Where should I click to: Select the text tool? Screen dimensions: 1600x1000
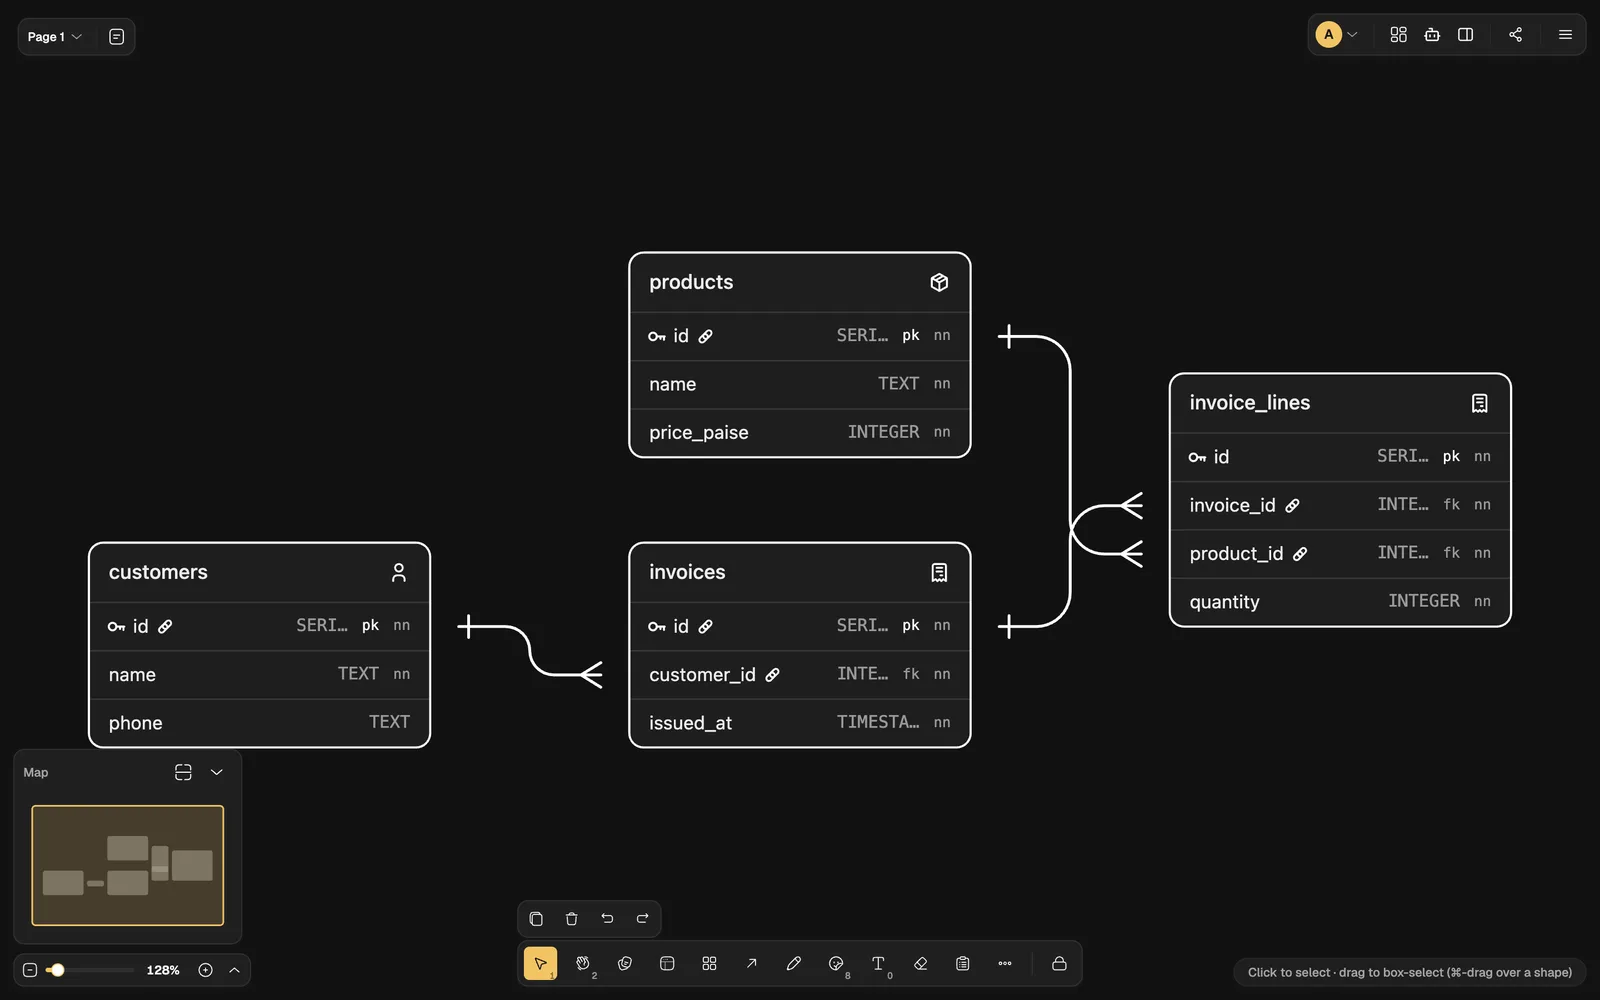coord(878,963)
